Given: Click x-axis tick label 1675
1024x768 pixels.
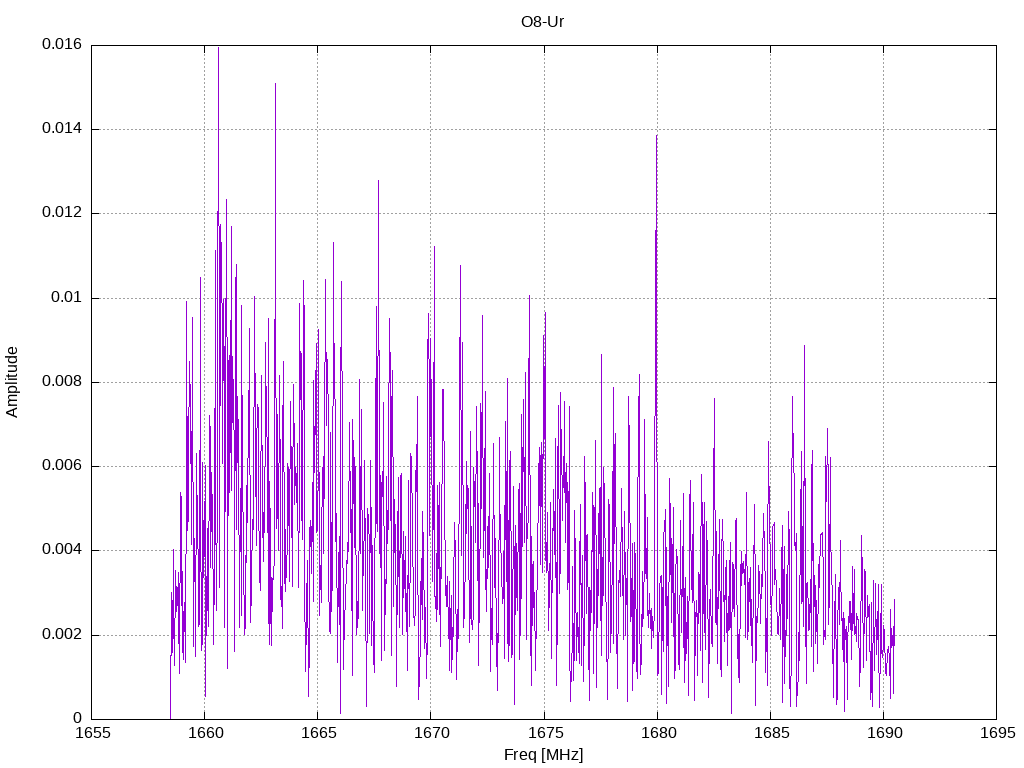Looking at the screenshot, I should (545, 733).
